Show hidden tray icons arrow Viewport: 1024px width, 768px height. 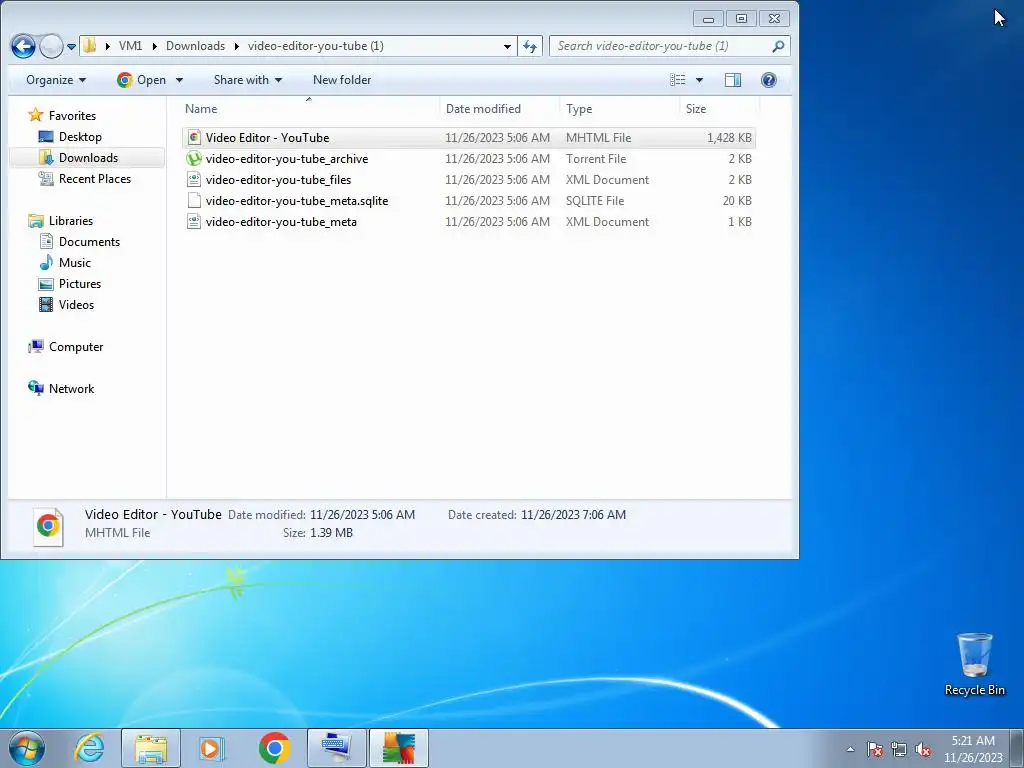[850, 749]
